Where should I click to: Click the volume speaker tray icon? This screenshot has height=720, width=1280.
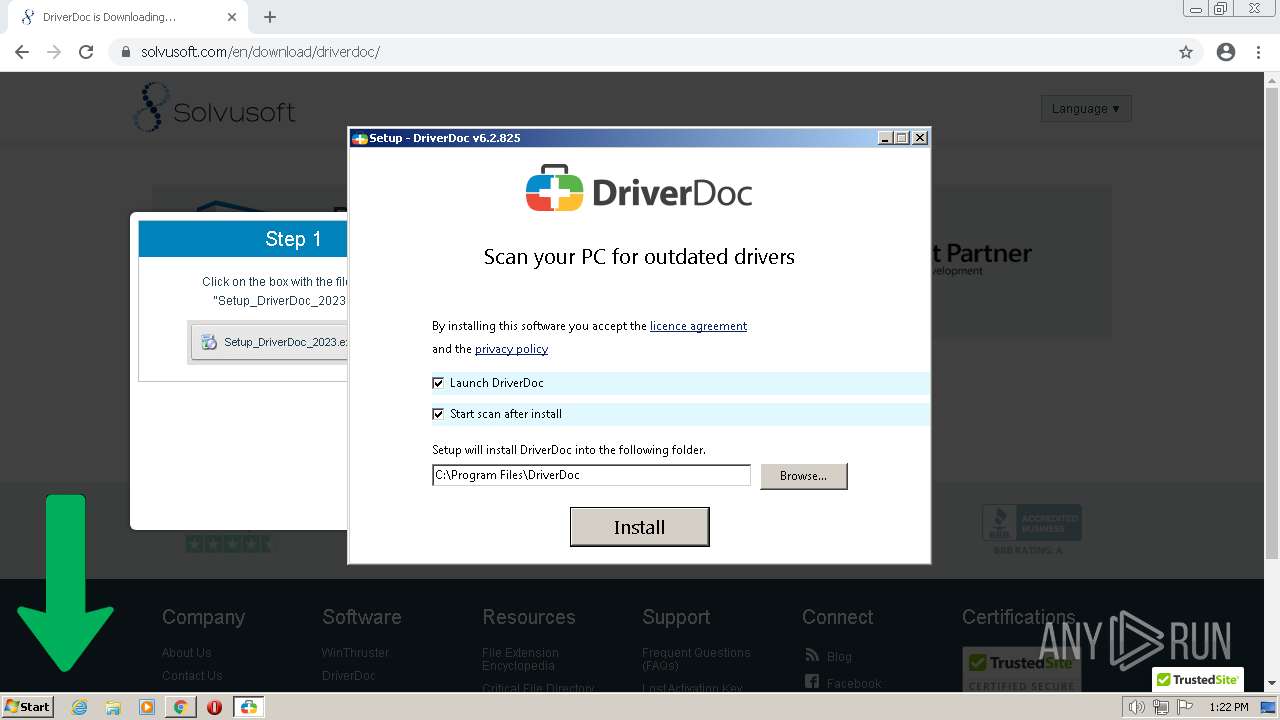(x=1136, y=707)
